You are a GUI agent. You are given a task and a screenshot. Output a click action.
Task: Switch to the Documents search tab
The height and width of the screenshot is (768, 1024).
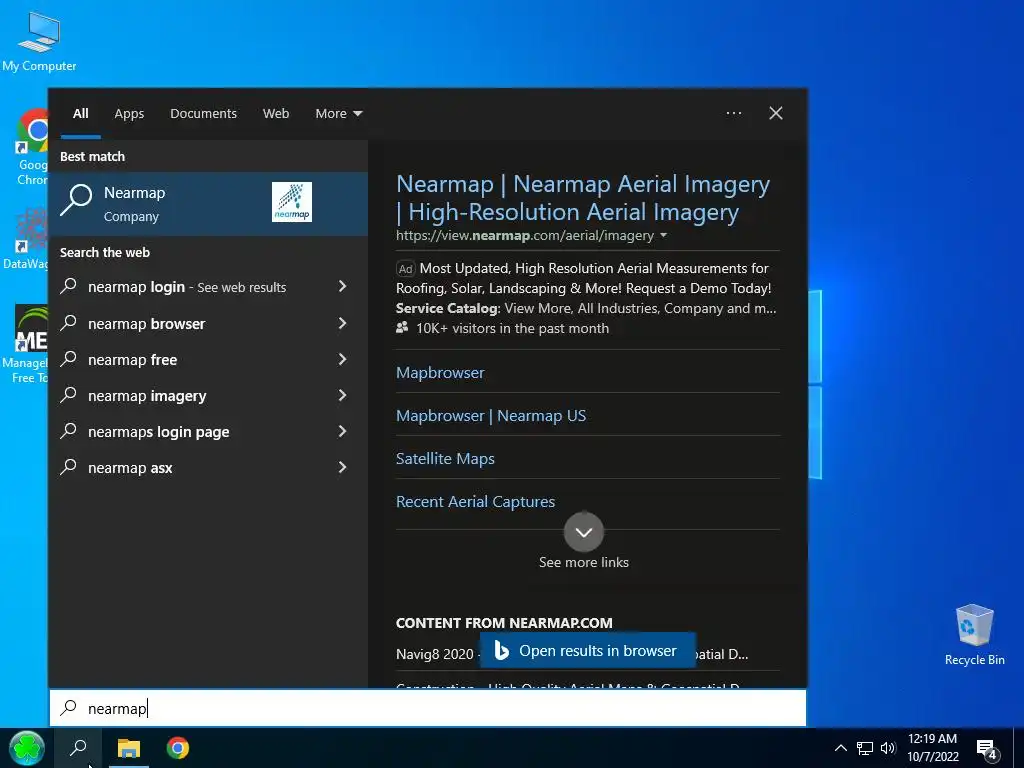coord(203,114)
